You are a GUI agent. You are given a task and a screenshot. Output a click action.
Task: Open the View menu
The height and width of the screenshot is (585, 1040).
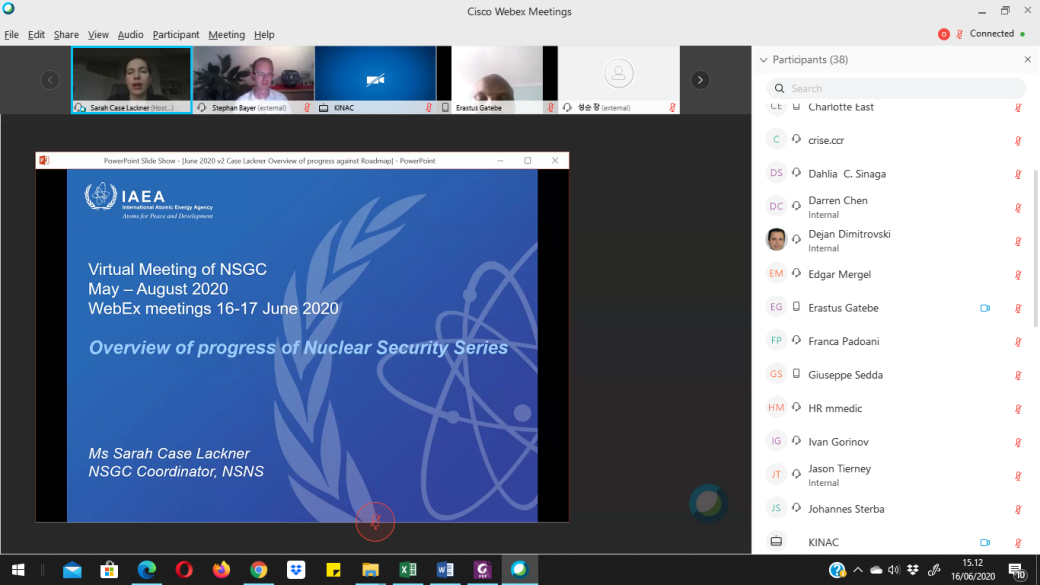pos(98,34)
